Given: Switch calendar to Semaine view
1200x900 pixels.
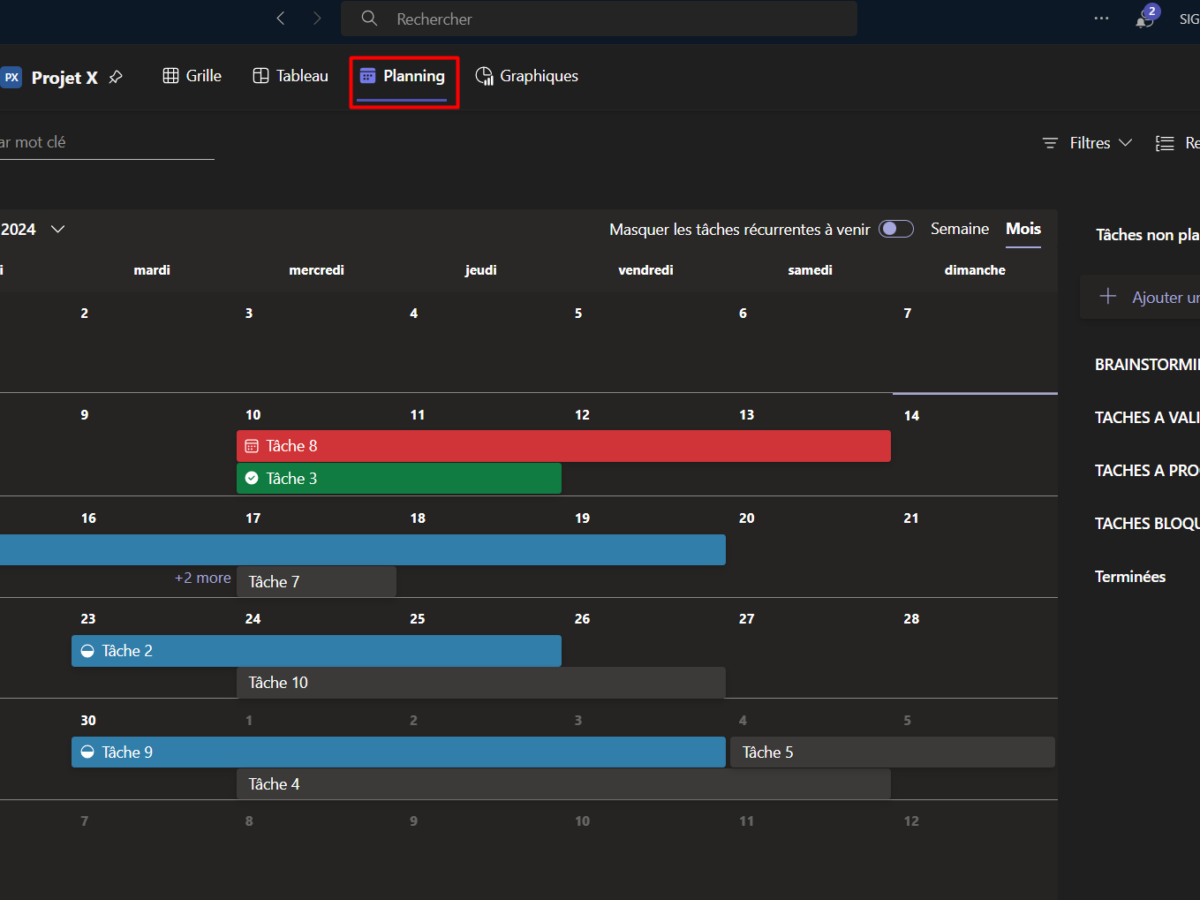Looking at the screenshot, I should pos(959,229).
